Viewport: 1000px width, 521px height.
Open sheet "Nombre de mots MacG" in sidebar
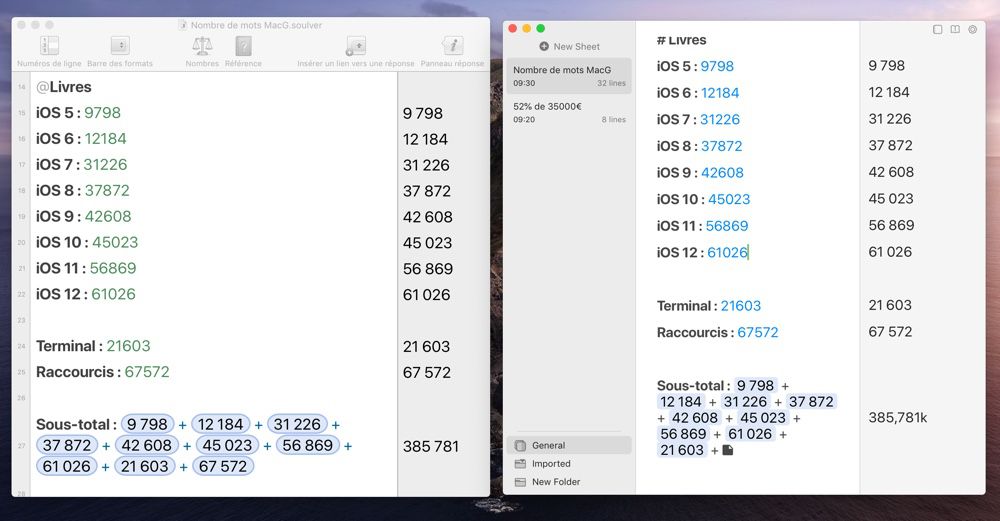pos(569,76)
